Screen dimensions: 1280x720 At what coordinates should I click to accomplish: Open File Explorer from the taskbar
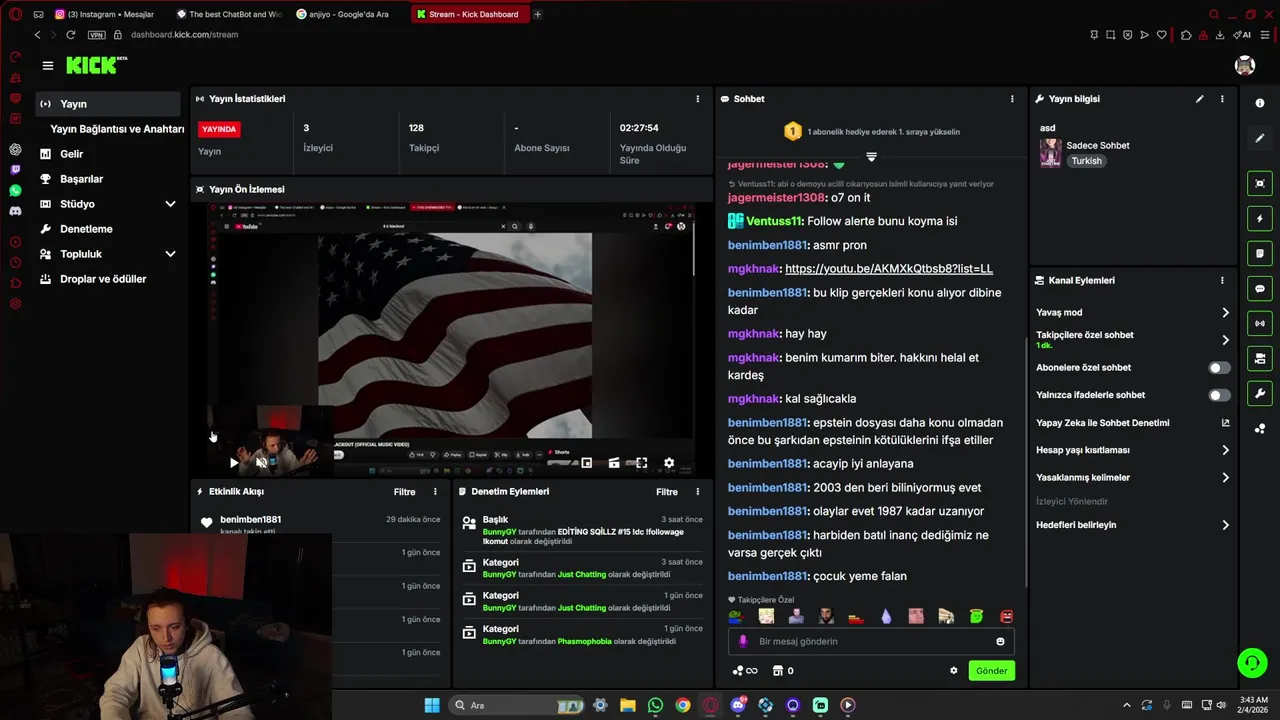pyautogui.click(x=628, y=705)
